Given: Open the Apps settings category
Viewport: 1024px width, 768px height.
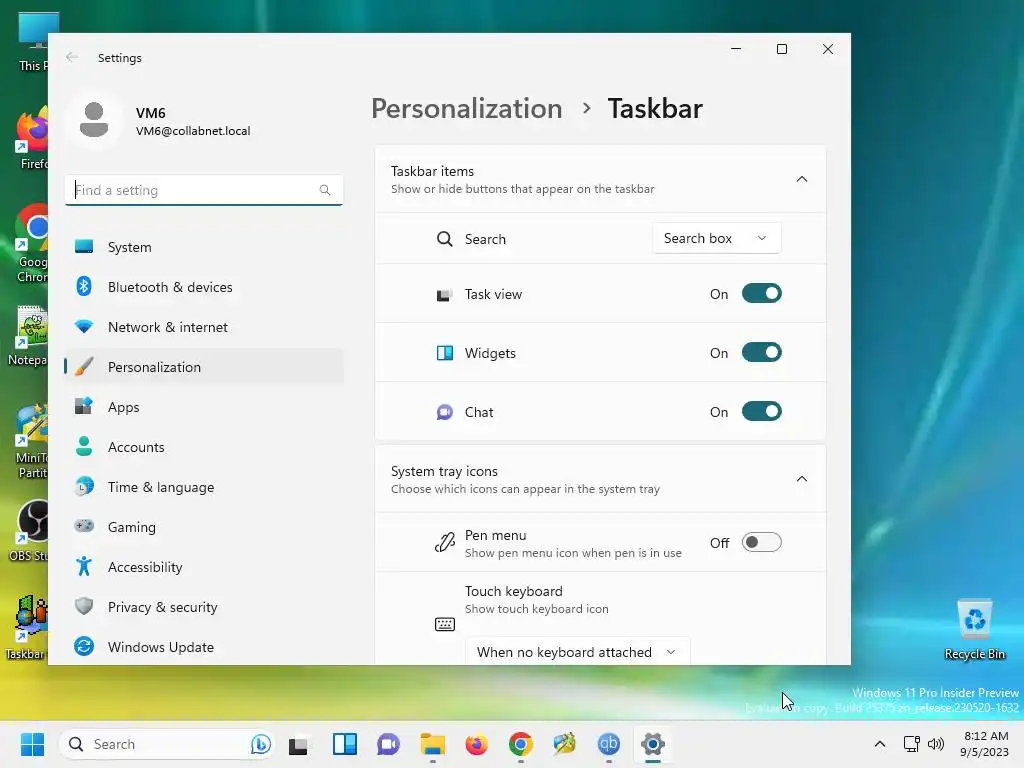Looking at the screenshot, I should tap(204, 407).
